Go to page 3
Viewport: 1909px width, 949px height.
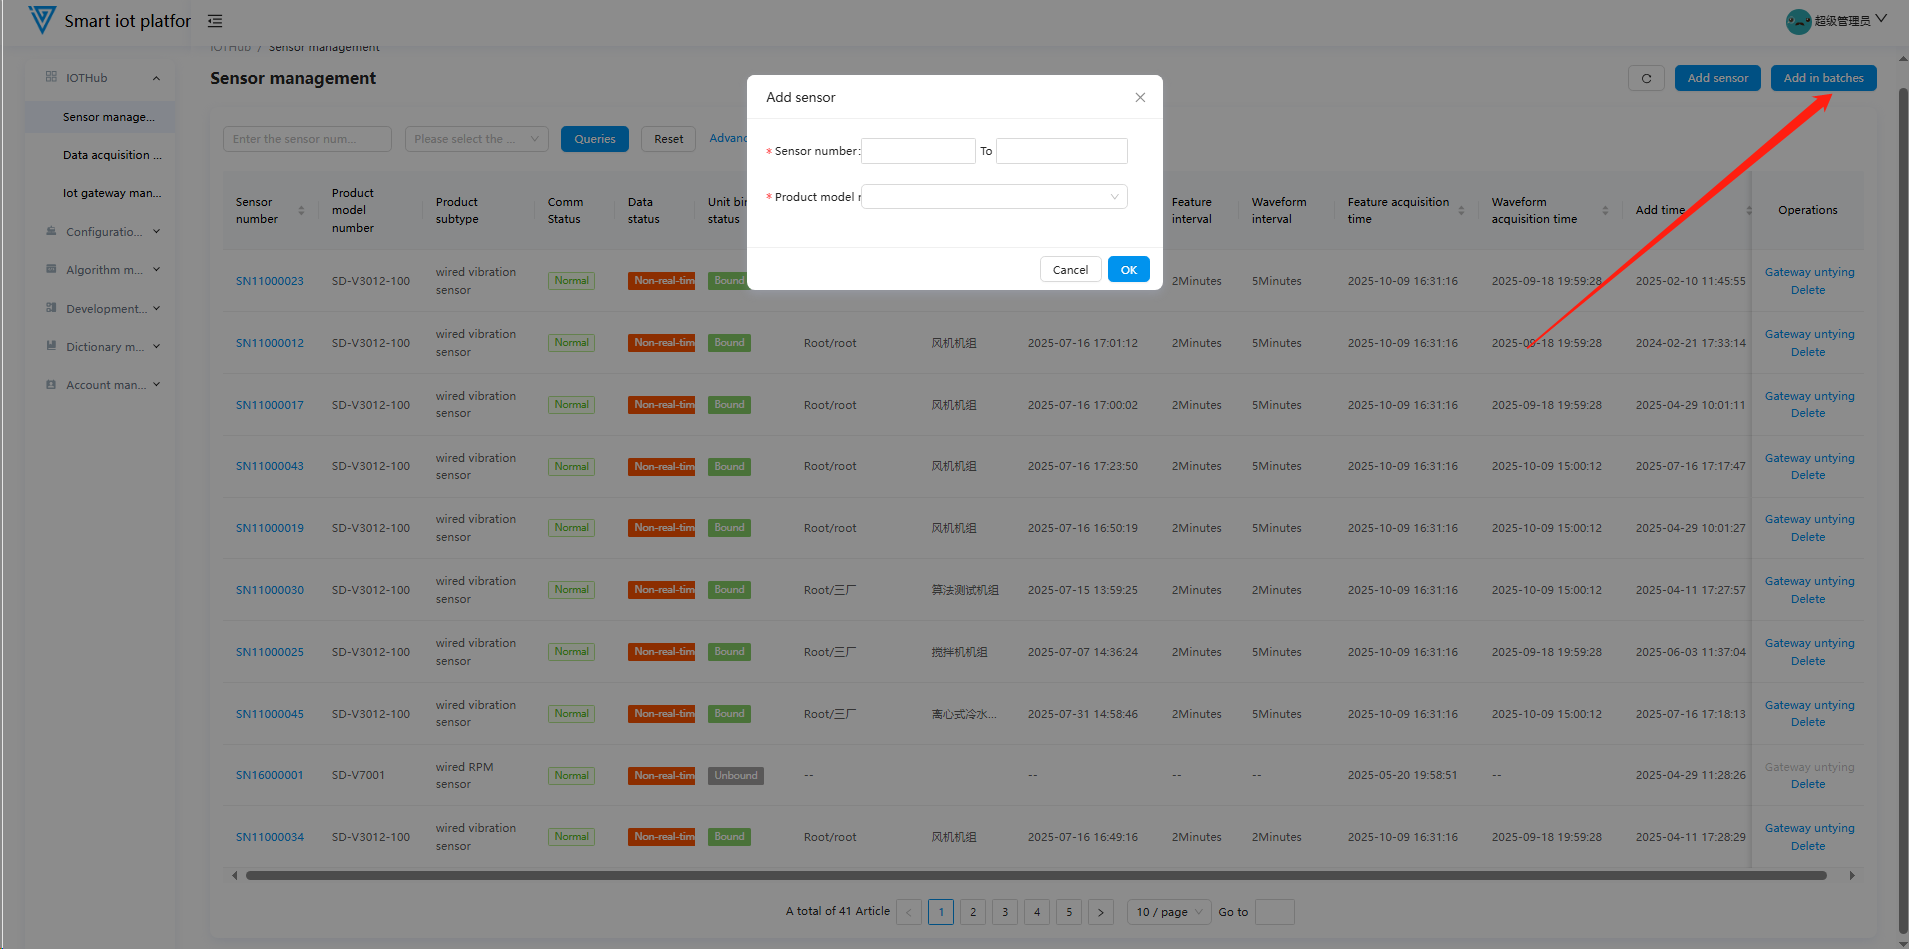[1005, 912]
